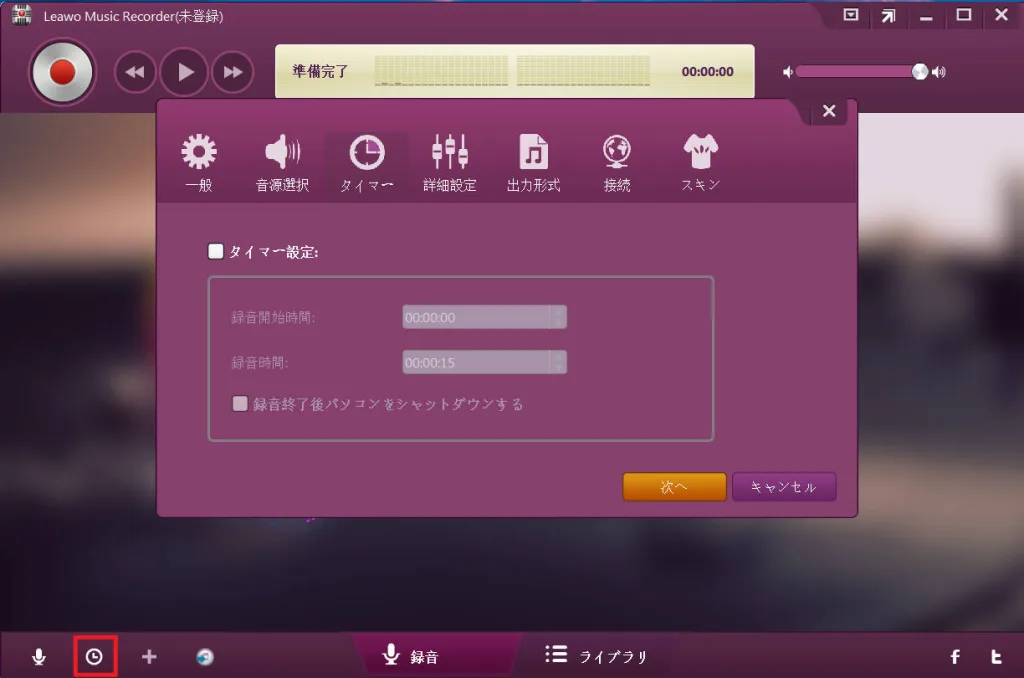Enable the タイマー設定 timer checkbox
Viewport: 1024px width, 678px height.
click(x=215, y=251)
